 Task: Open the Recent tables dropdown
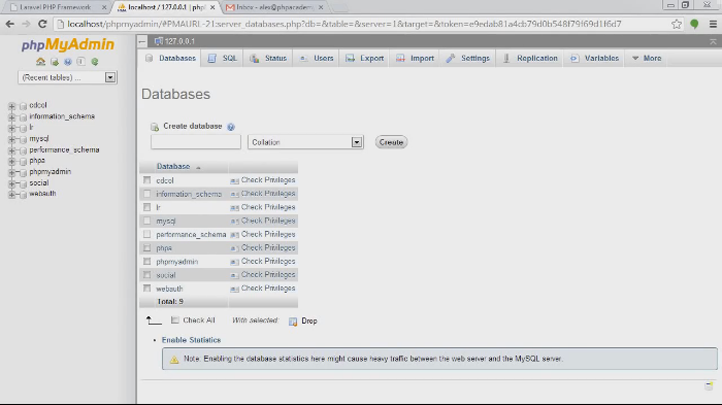(x=68, y=77)
